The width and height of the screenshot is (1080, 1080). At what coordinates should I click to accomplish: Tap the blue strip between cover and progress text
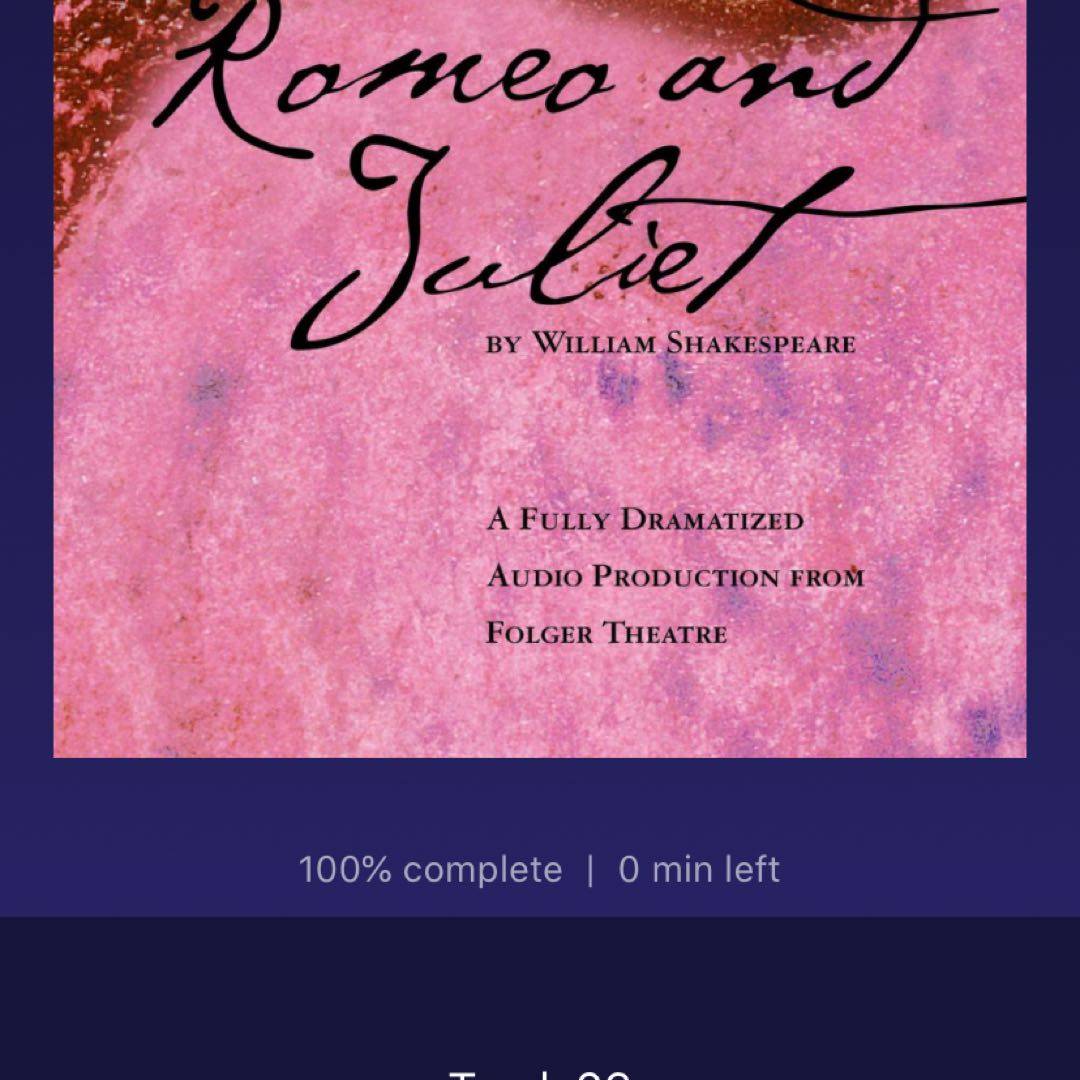tap(539, 802)
